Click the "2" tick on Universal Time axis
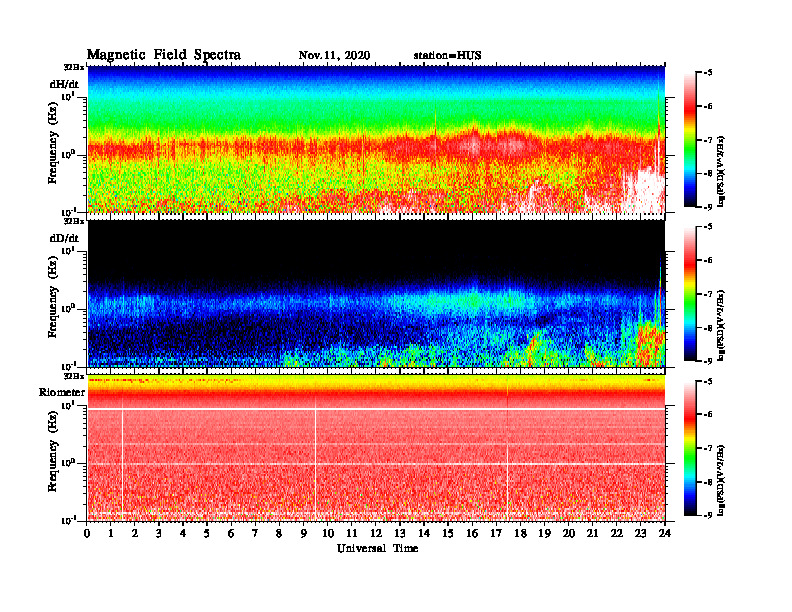 tap(135, 534)
